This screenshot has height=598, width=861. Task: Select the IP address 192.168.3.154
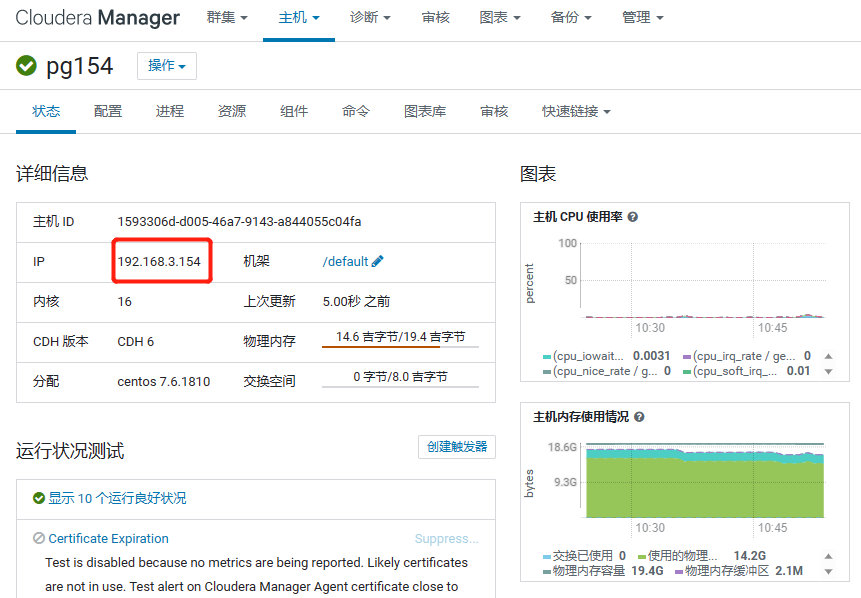point(159,261)
